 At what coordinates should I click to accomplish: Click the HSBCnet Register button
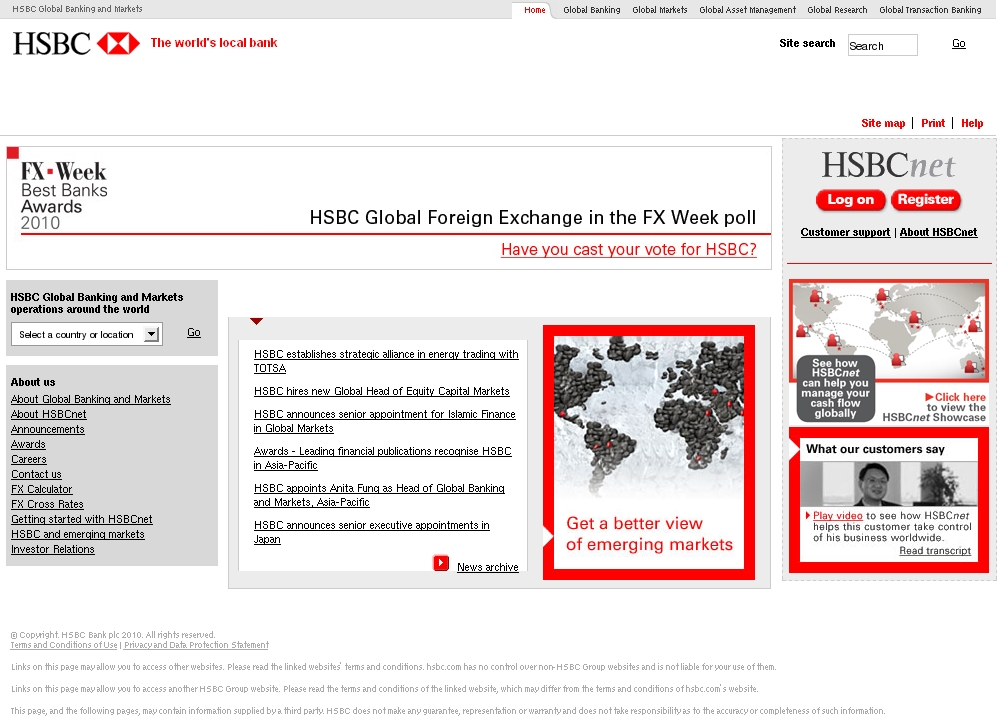pyautogui.click(x=926, y=200)
